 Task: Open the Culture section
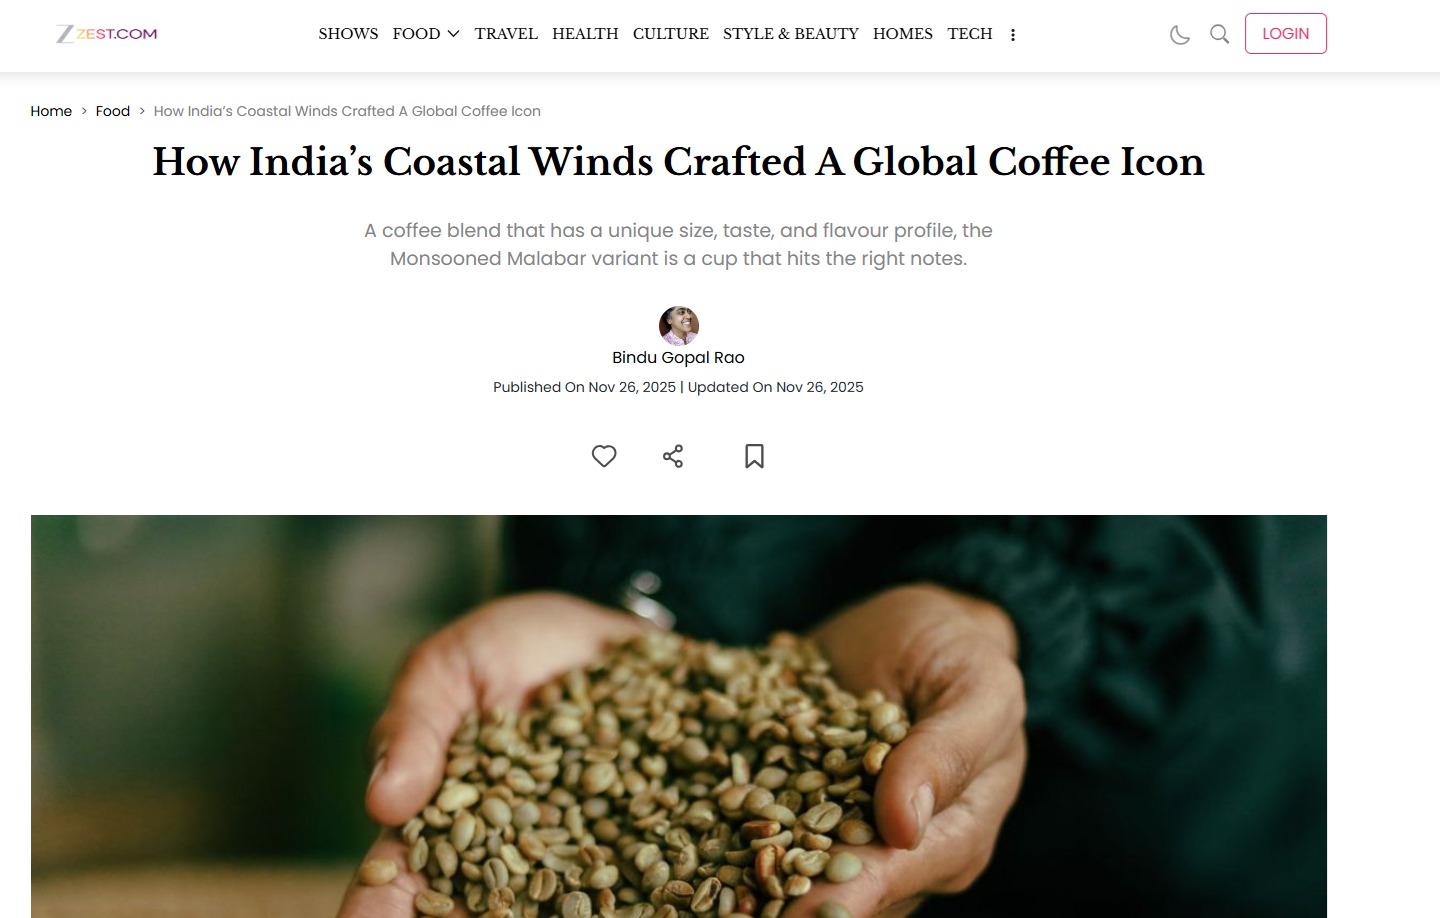coord(671,34)
